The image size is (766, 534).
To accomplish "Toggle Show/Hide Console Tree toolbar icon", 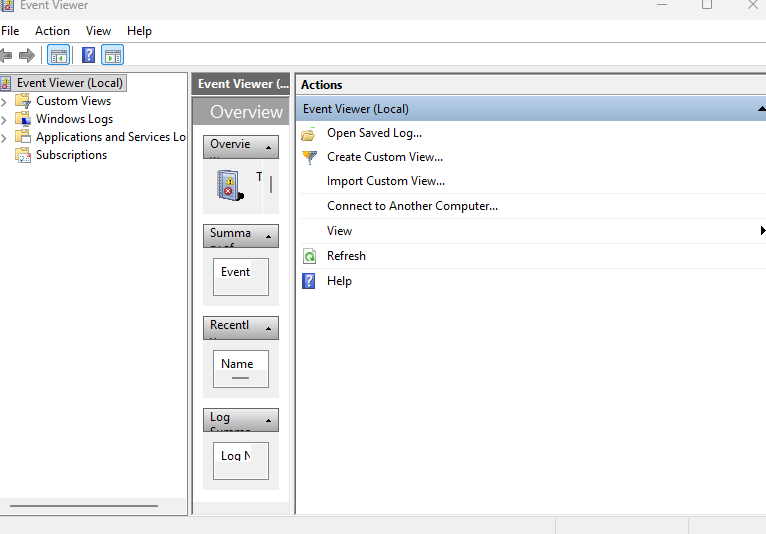I will tap(59, 55).
